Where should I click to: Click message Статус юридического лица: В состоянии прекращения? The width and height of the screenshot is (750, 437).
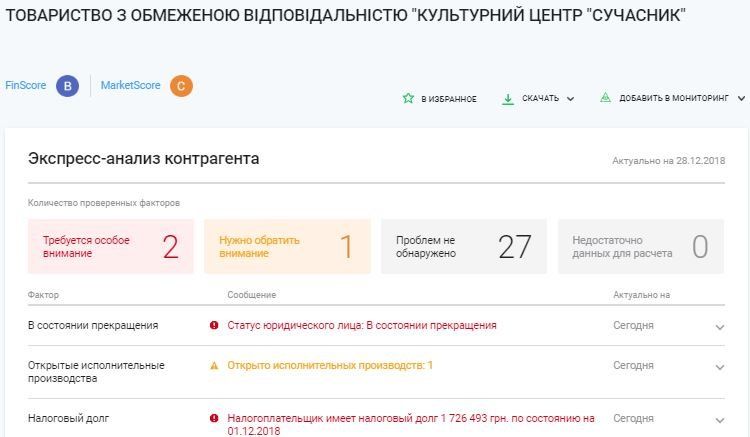362,326
